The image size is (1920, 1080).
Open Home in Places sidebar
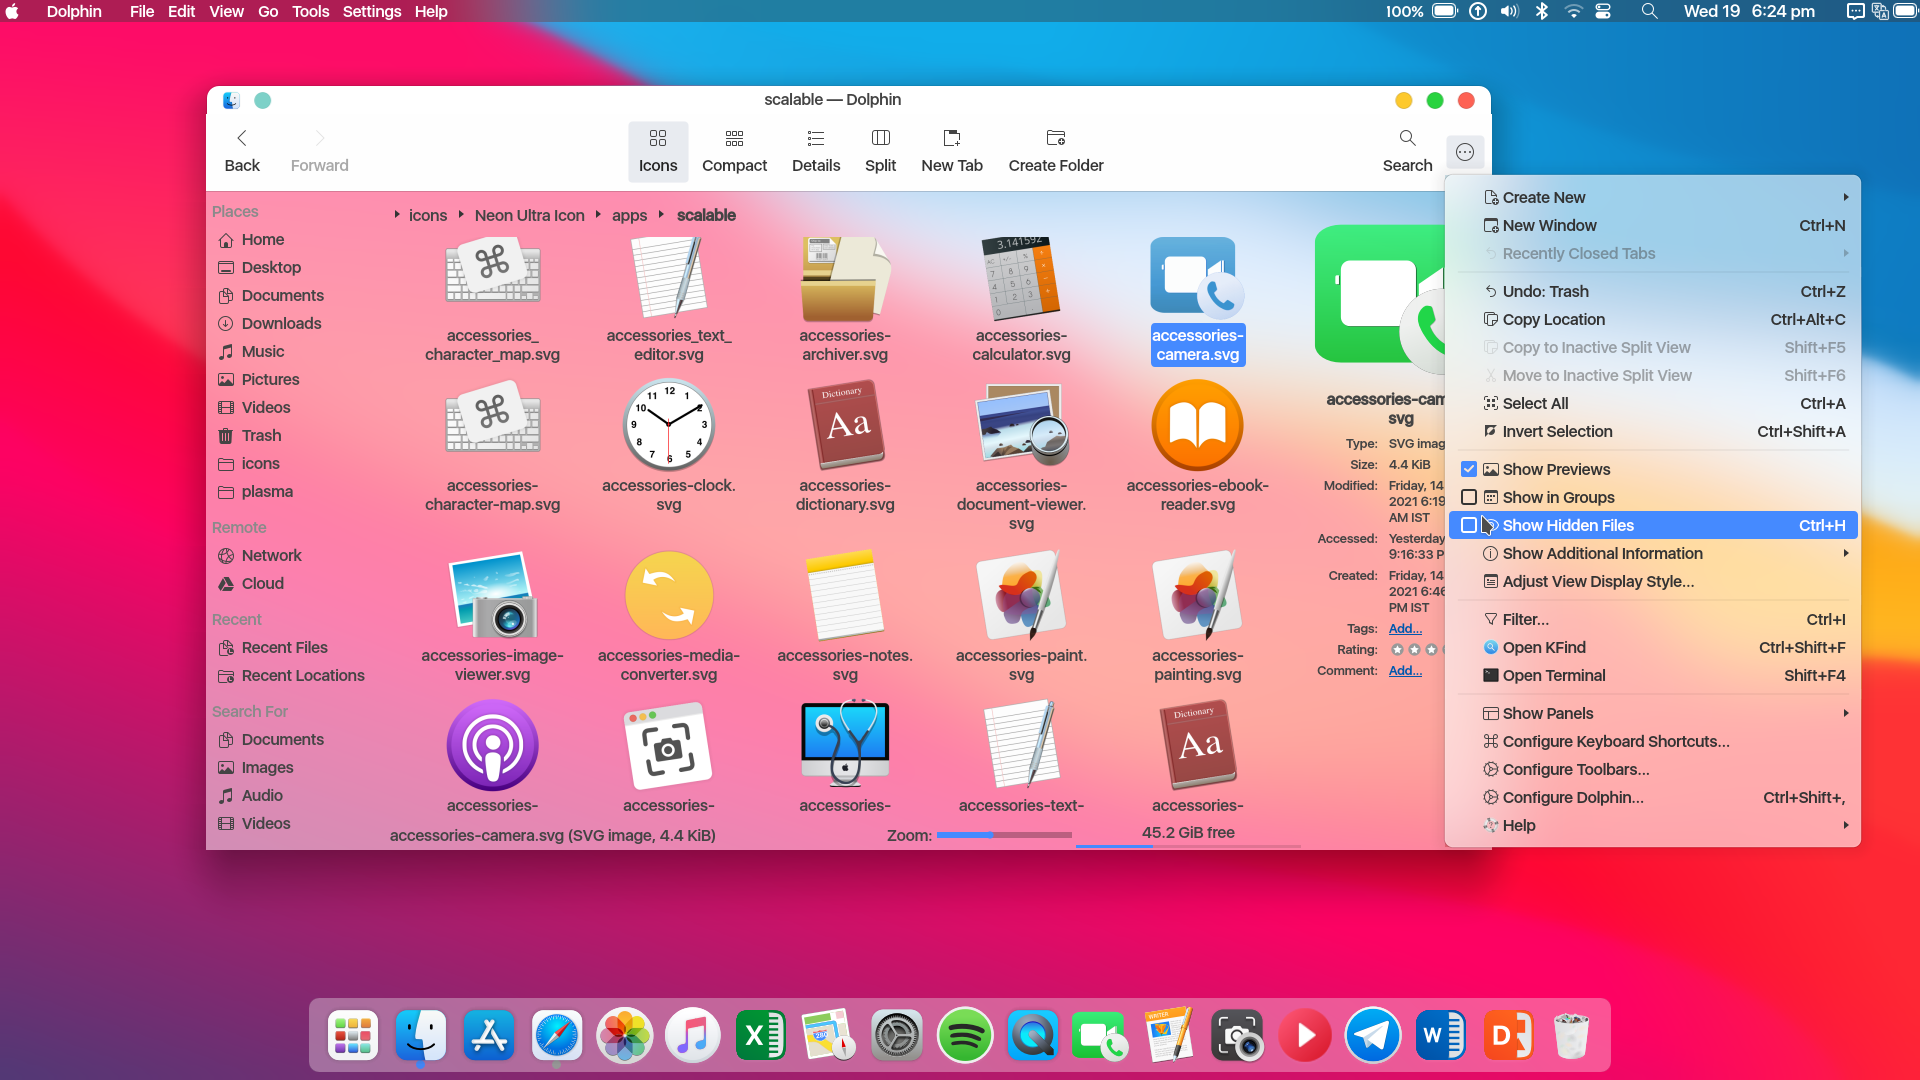[263, 240]
